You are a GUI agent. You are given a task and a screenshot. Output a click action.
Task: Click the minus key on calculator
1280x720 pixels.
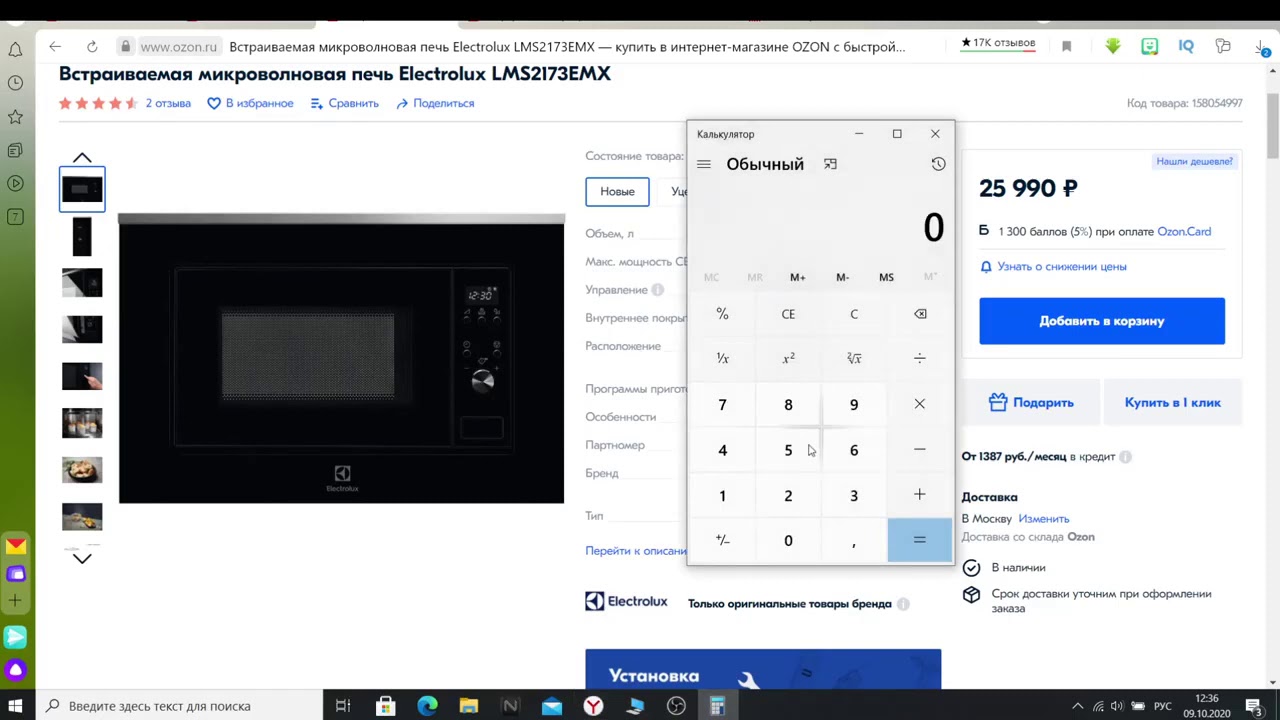pyautogui.click(x=920, y=450)
